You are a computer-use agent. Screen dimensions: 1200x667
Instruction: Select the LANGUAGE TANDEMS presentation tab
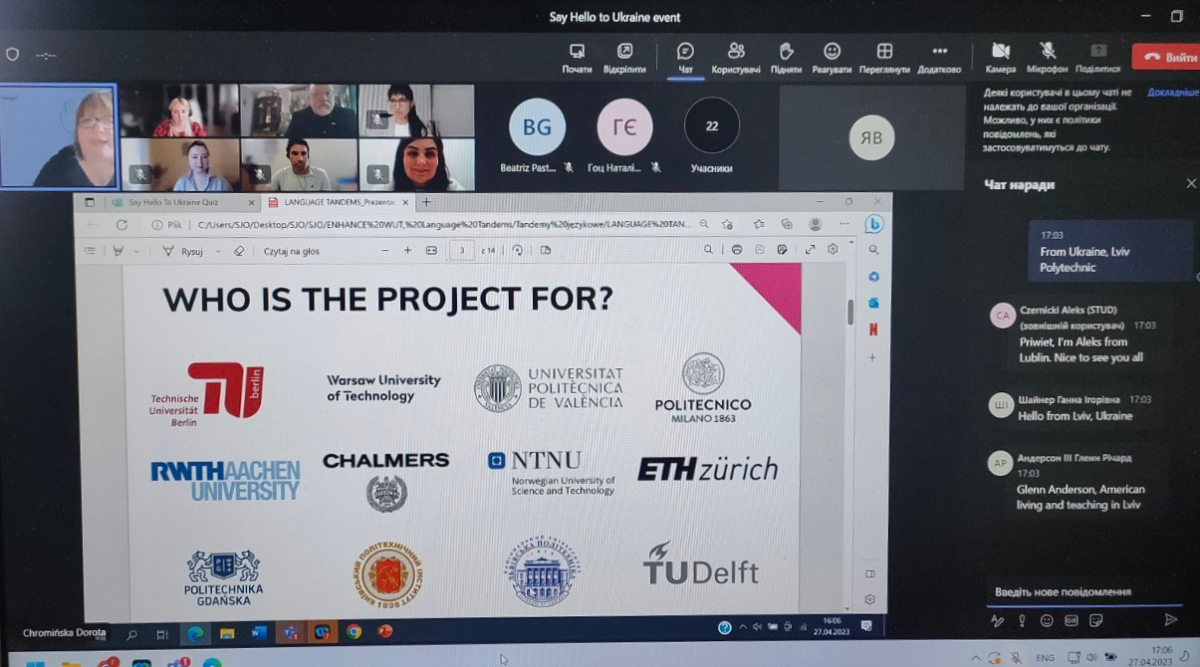[325, 202]
